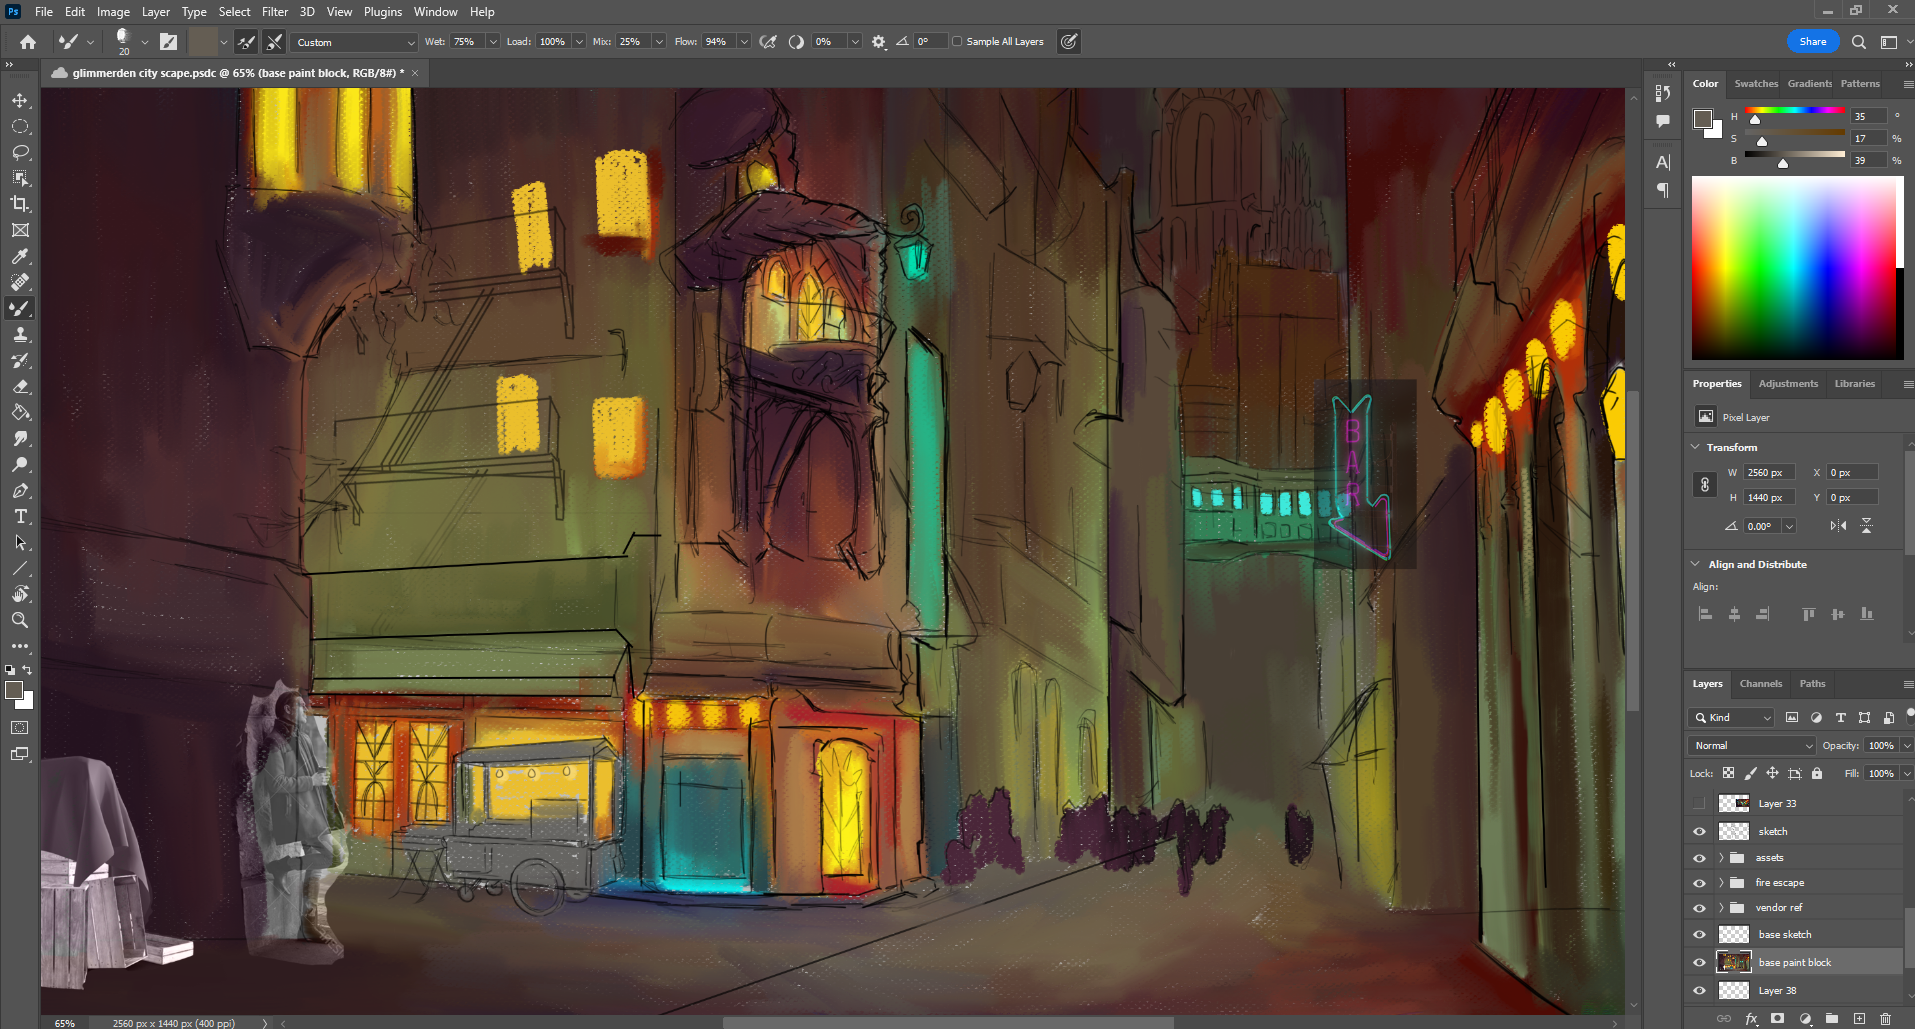This screenshot has height=1029, width=1915.
Task: Hide Layer 38
Action: [1699, 990]
